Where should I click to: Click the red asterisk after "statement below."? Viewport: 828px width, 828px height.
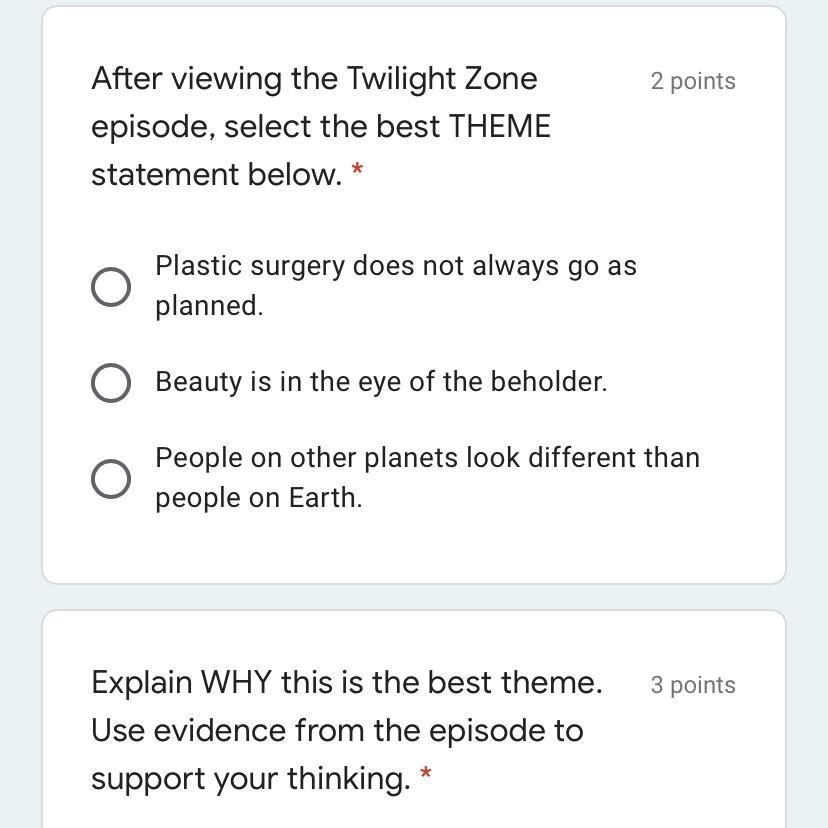point(357,174)
